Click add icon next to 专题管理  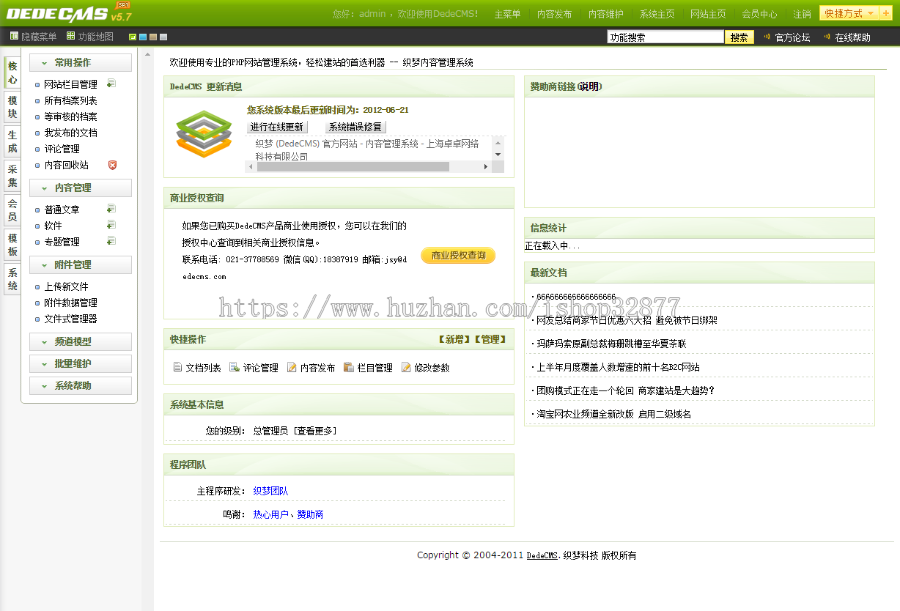click(111, 241)
